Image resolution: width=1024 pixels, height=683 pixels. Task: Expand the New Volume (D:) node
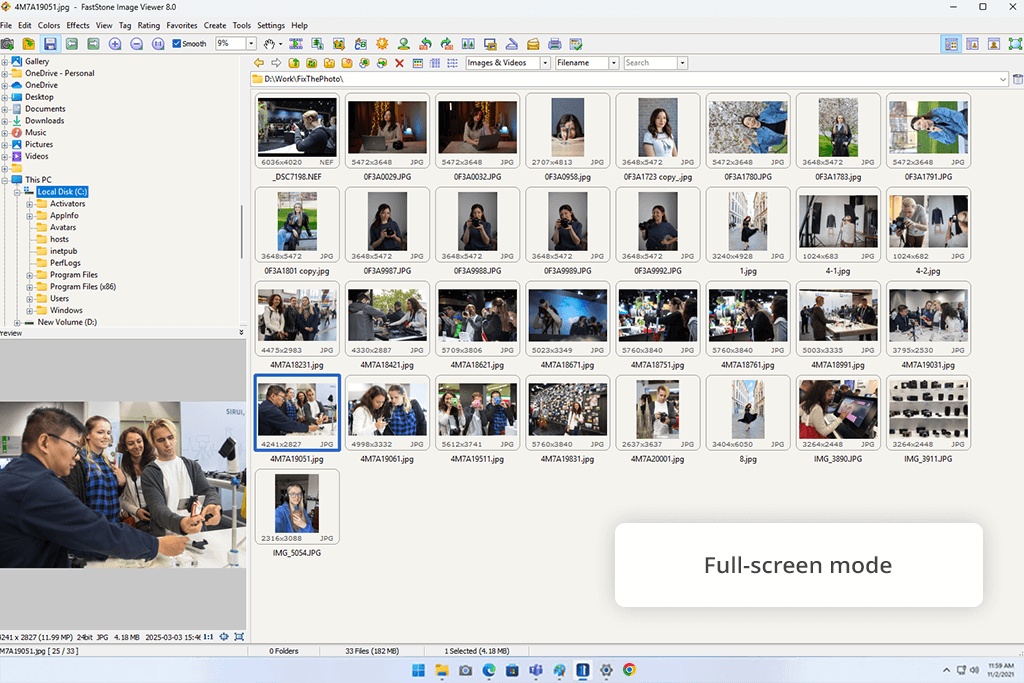tap(17, 323)
